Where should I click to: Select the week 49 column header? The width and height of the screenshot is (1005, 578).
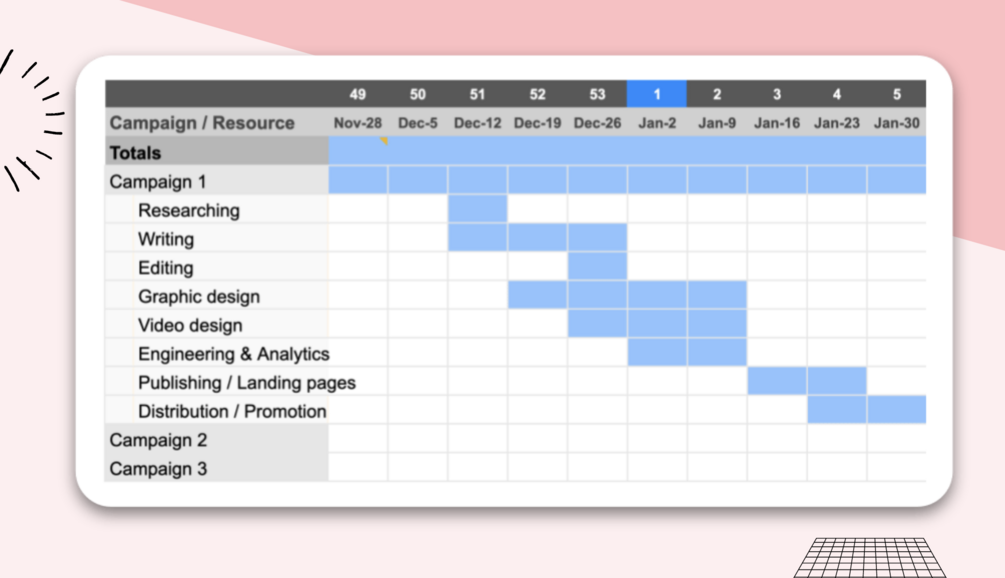pyautogui.click(x=358, y=94)
